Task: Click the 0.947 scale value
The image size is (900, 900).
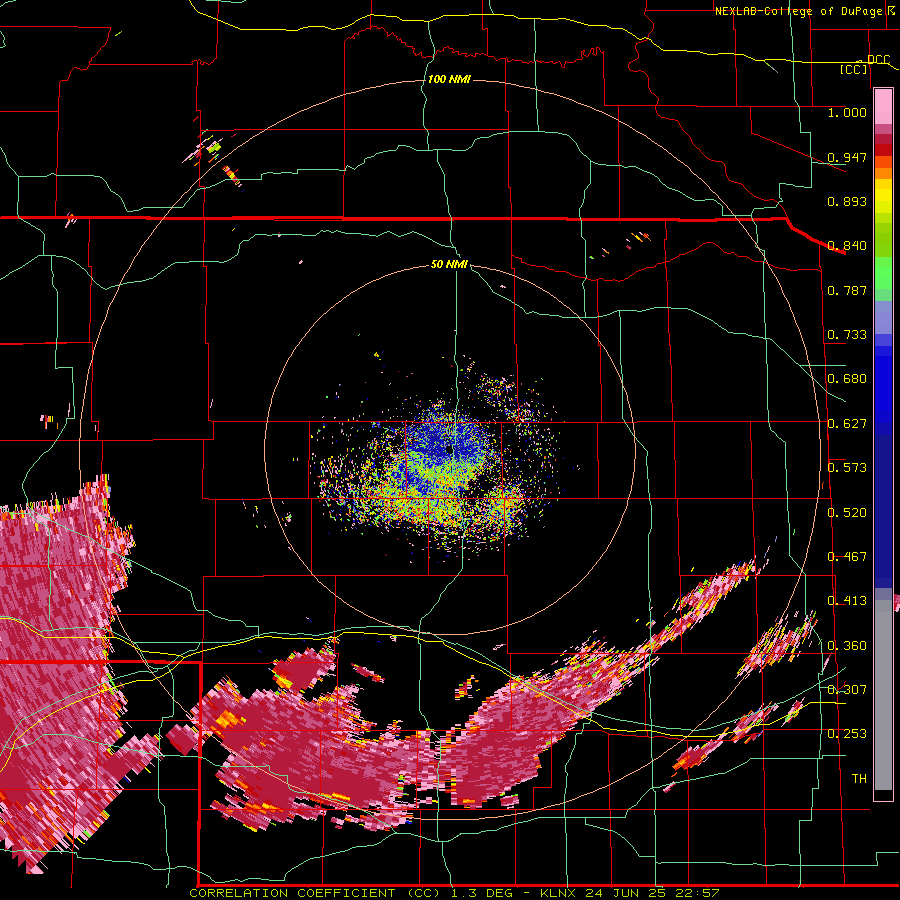Action: tap(847, 157)
